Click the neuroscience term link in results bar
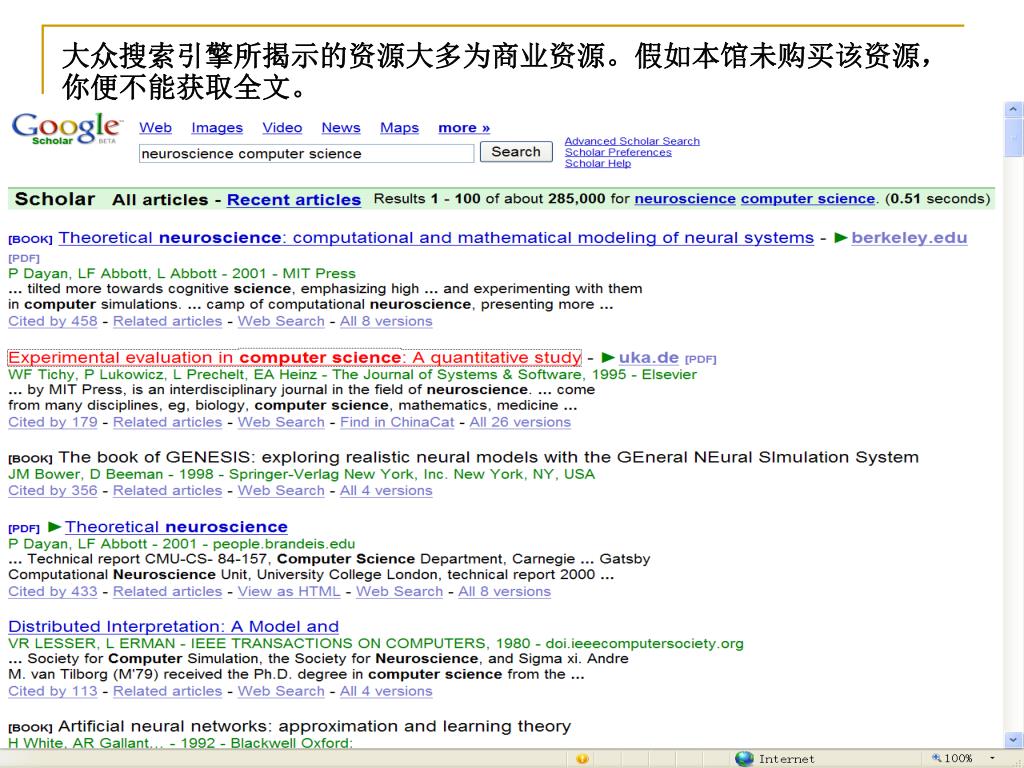Screen dimensions: 1024x768 point(685,199)
